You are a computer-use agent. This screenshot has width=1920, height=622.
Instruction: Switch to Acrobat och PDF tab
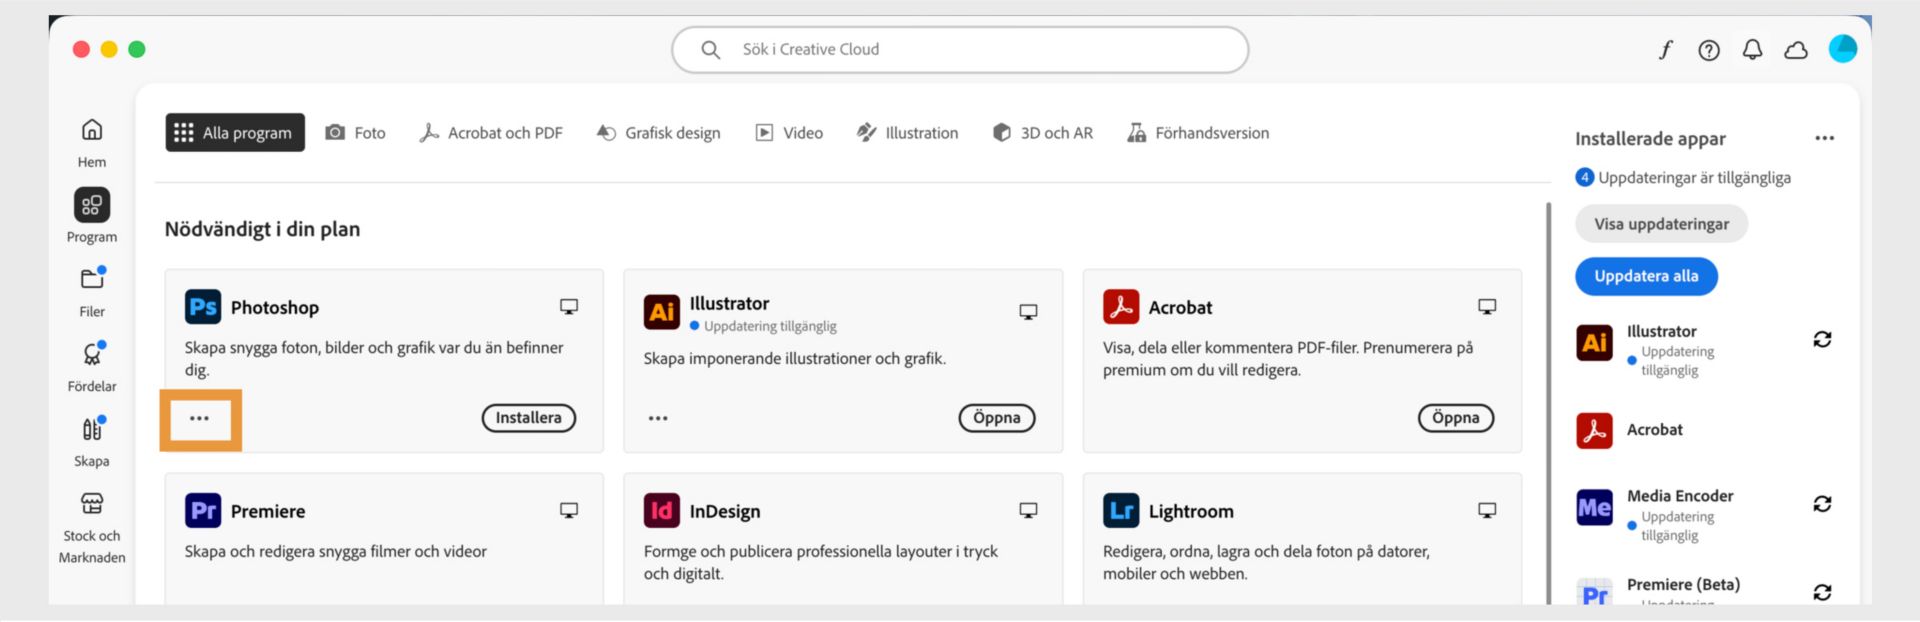tap(491, 133)
